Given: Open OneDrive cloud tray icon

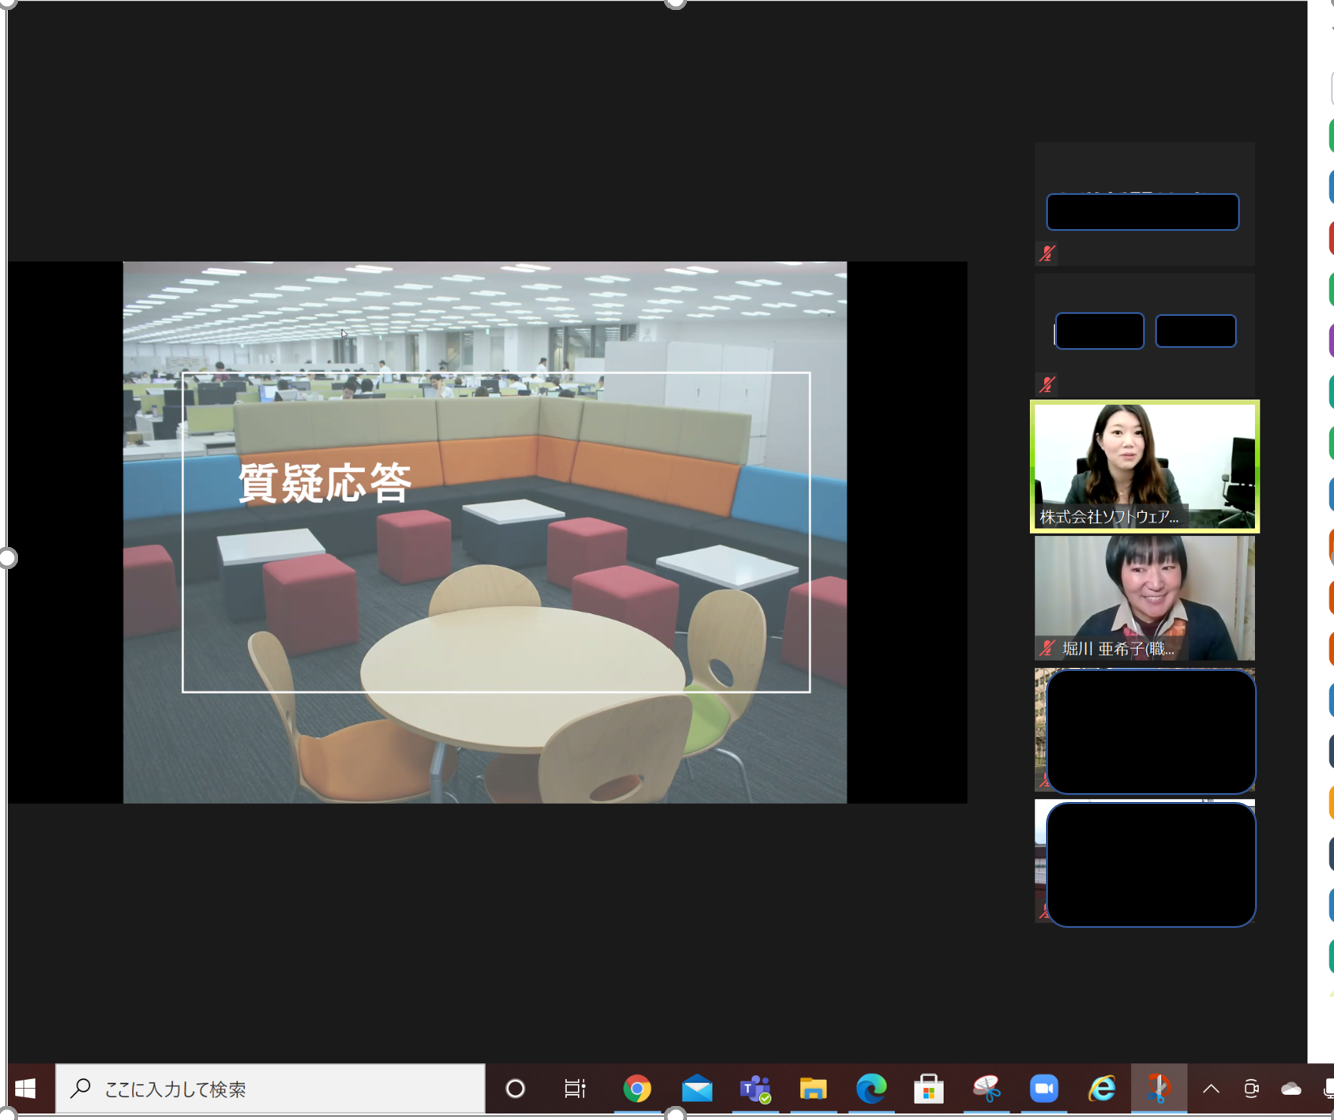Looking at the screenshot, I should coord(1291,1088).
